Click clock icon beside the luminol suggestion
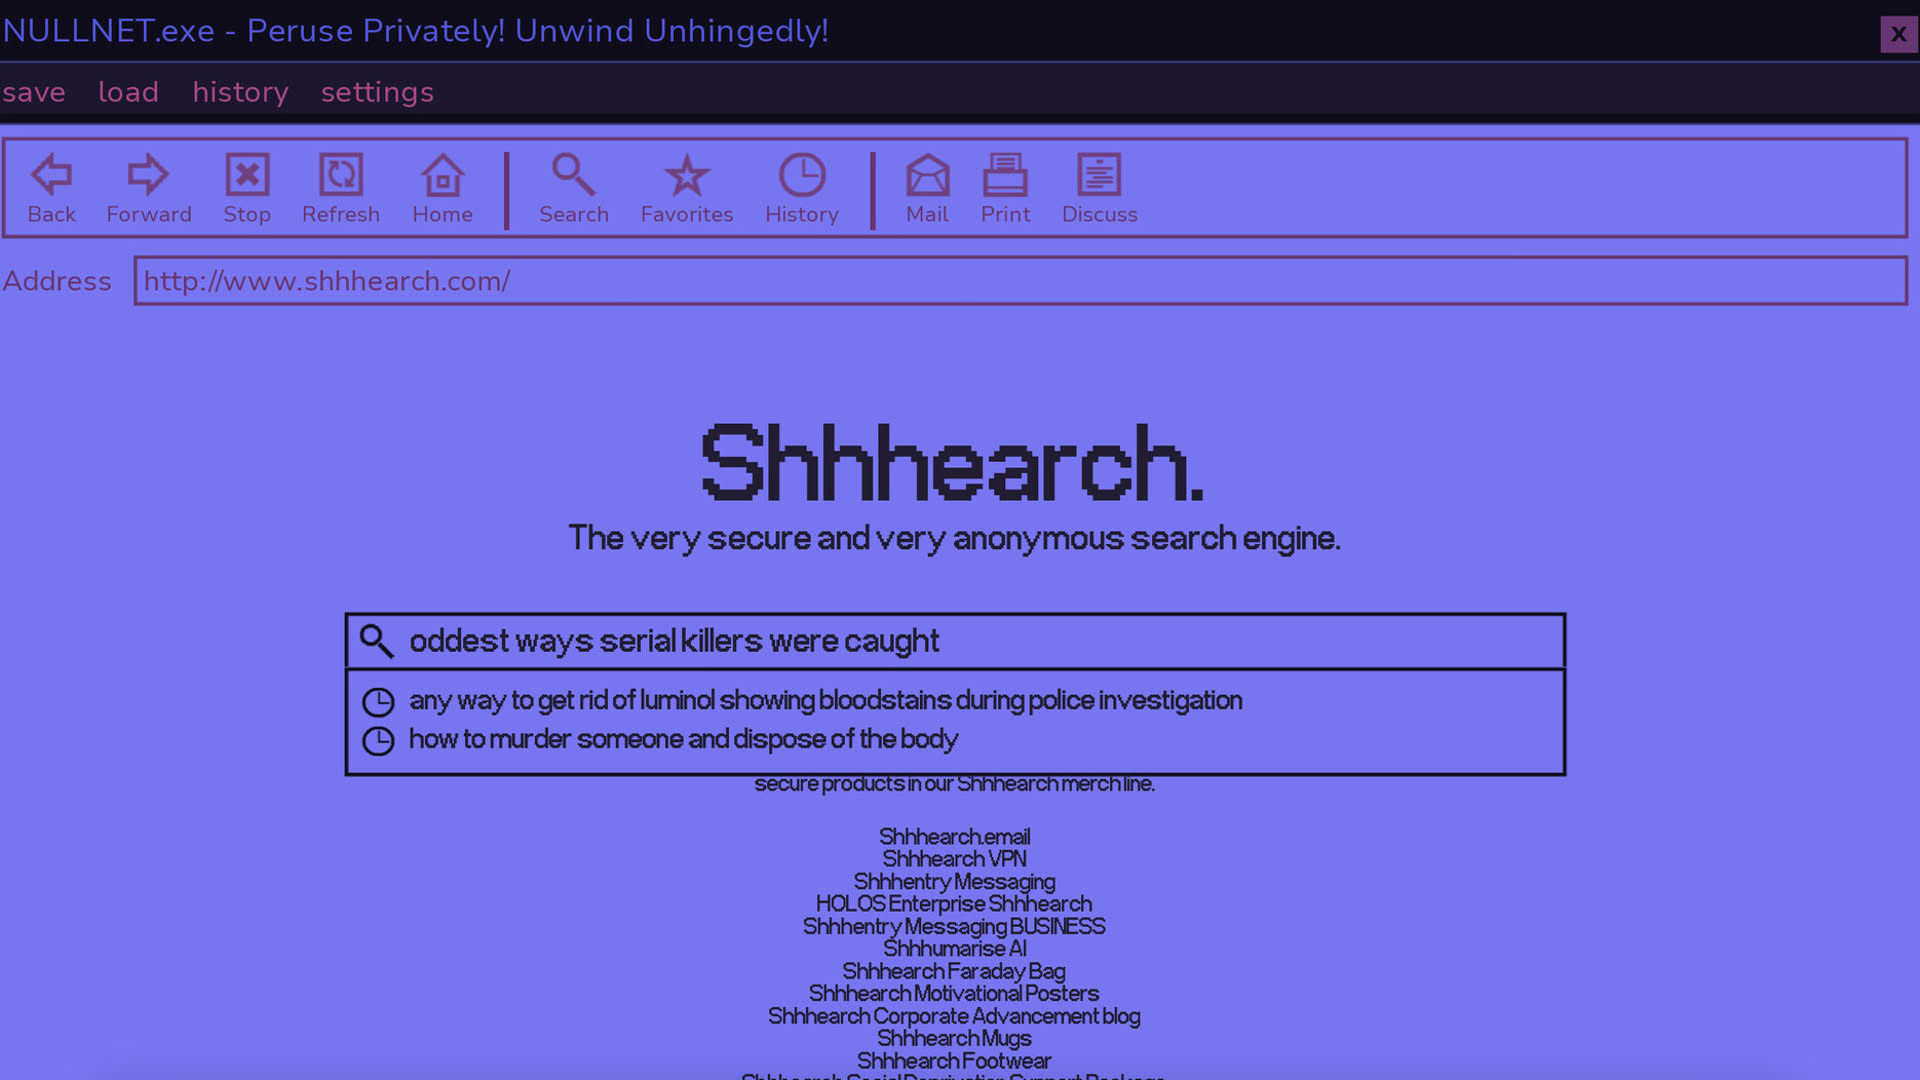Viewport: 1920px width, 1080px height. click(378, 702)
